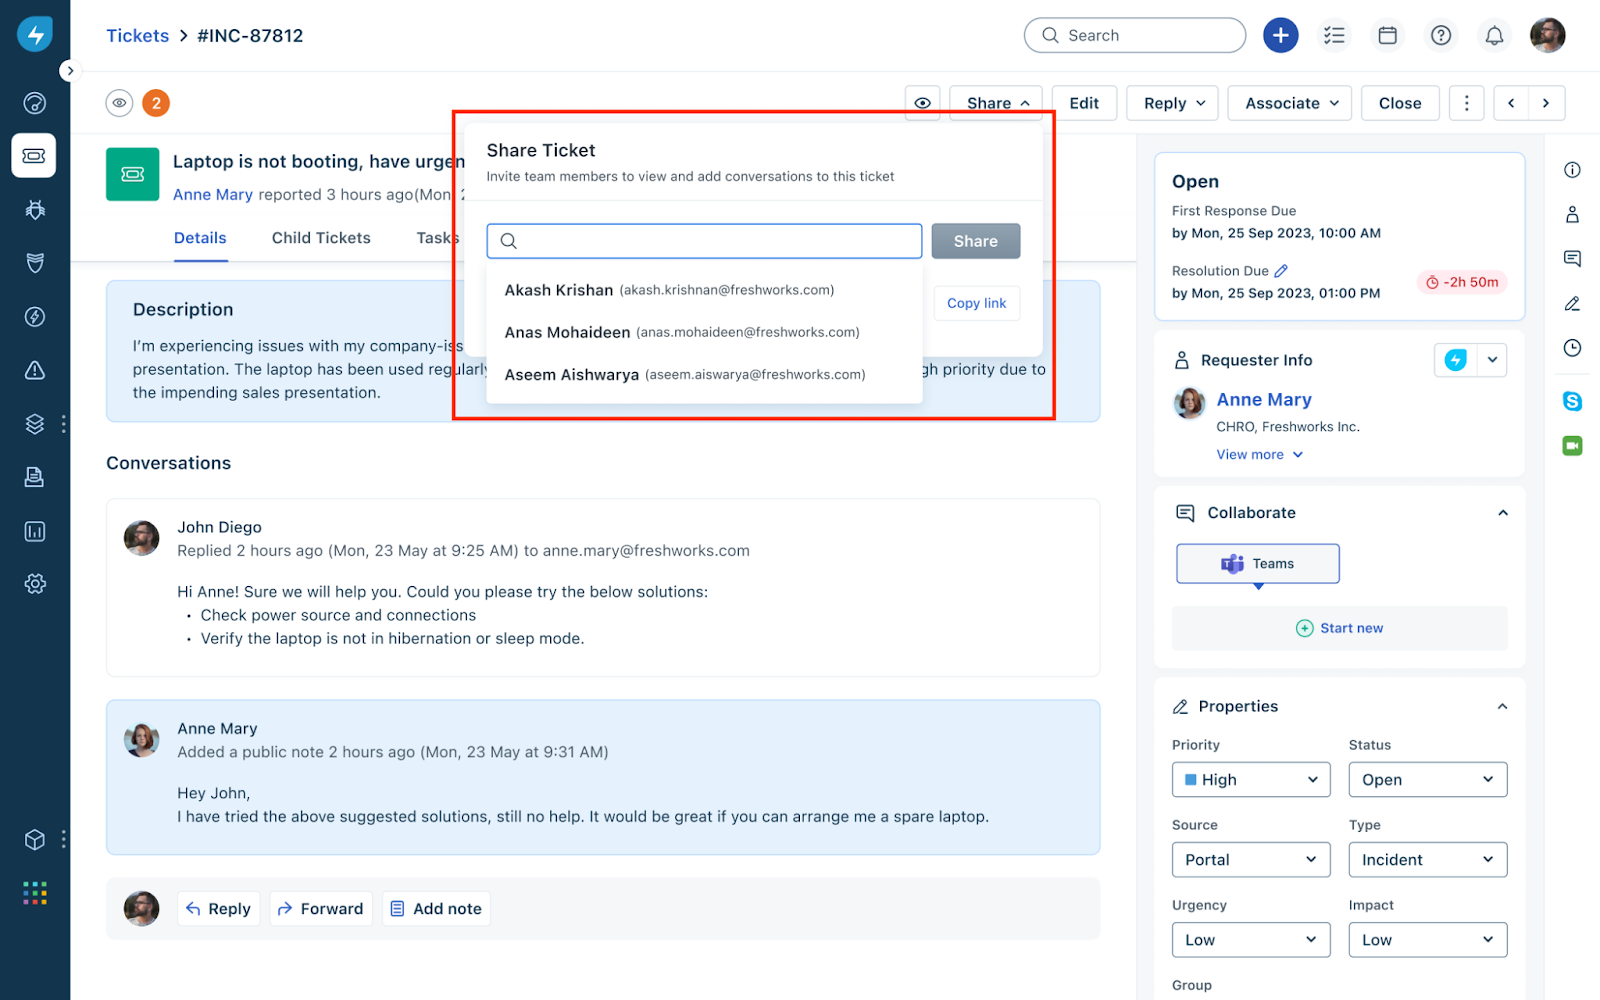Click Add note below the conversation

436,909
